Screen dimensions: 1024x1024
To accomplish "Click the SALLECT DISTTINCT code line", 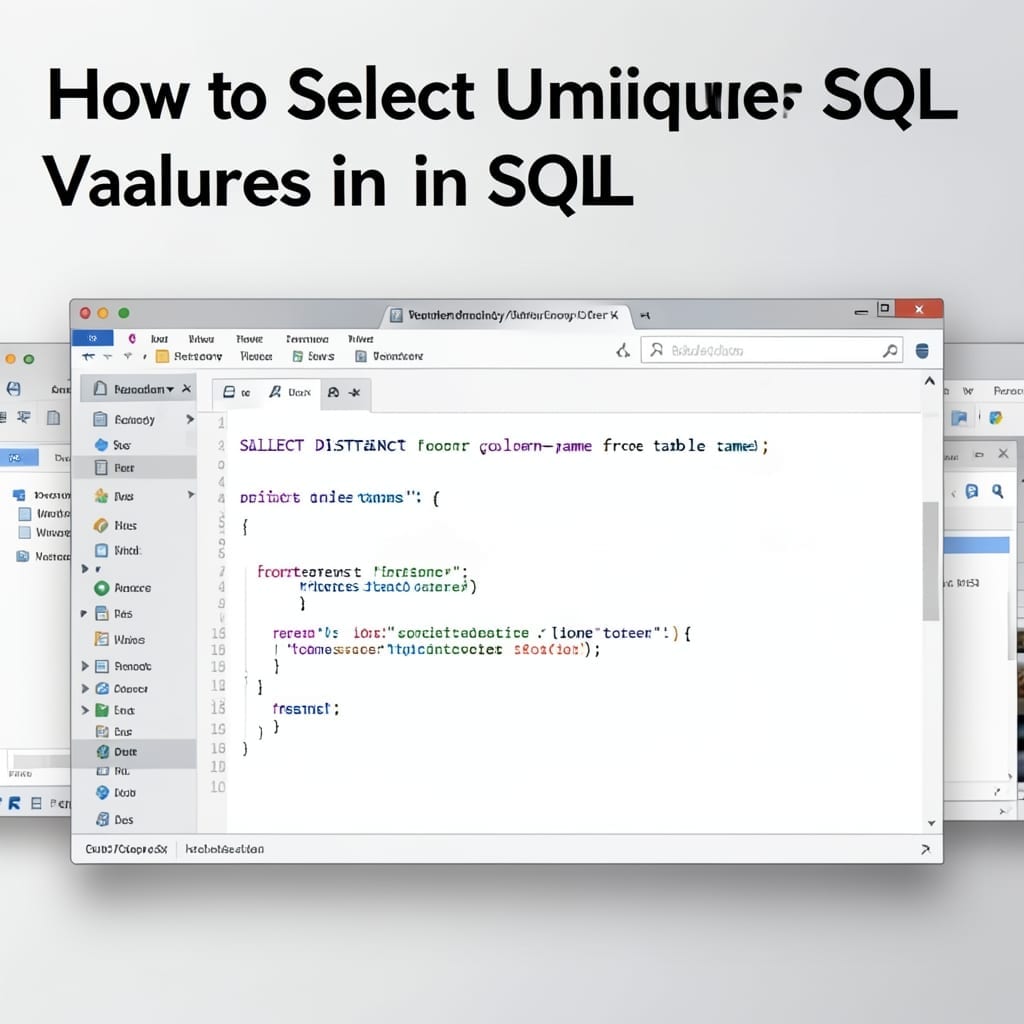I will [x=504, y=446].
